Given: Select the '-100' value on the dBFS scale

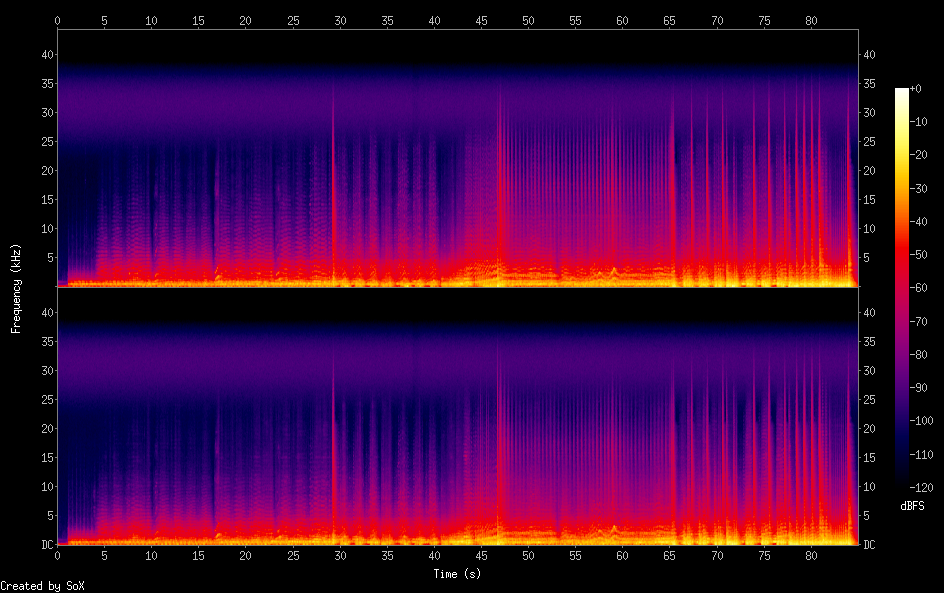Looking at the screenshot, I should [922, 421].
